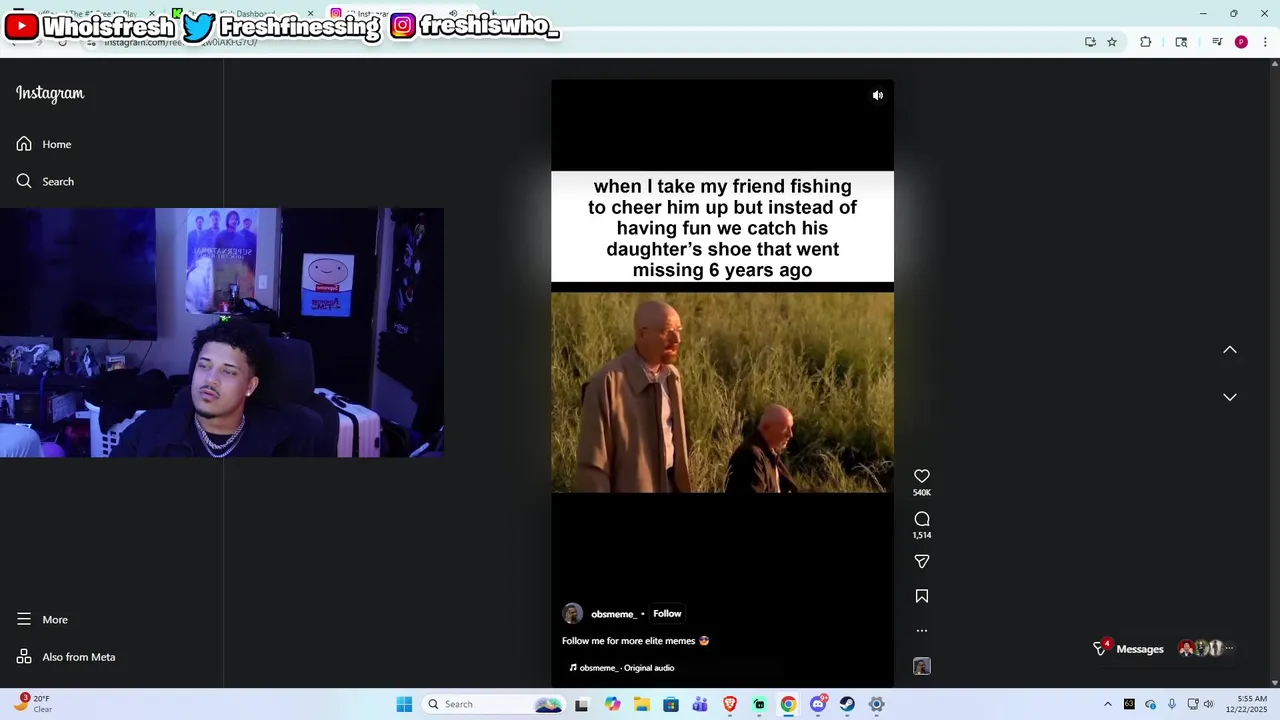1280x720 pixels.
Task: Open Task View on the taskbar
Action: (x=582, y=704)
